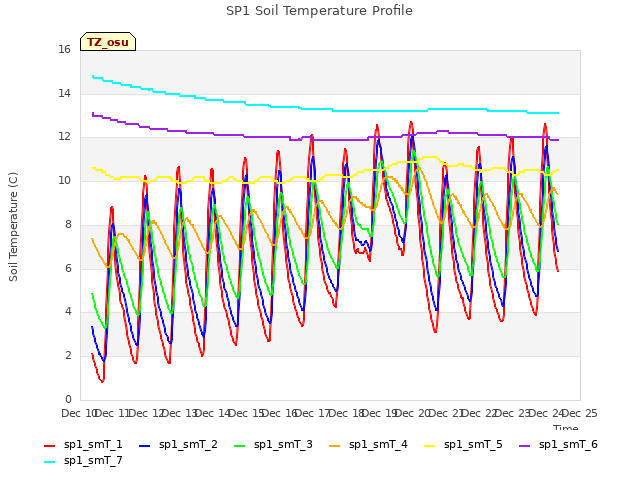Screen dimensions: 640x480
Task: Toggle the sp1_smT_5 legend entry
Action: pyautogui.click(x=463, y=444)
